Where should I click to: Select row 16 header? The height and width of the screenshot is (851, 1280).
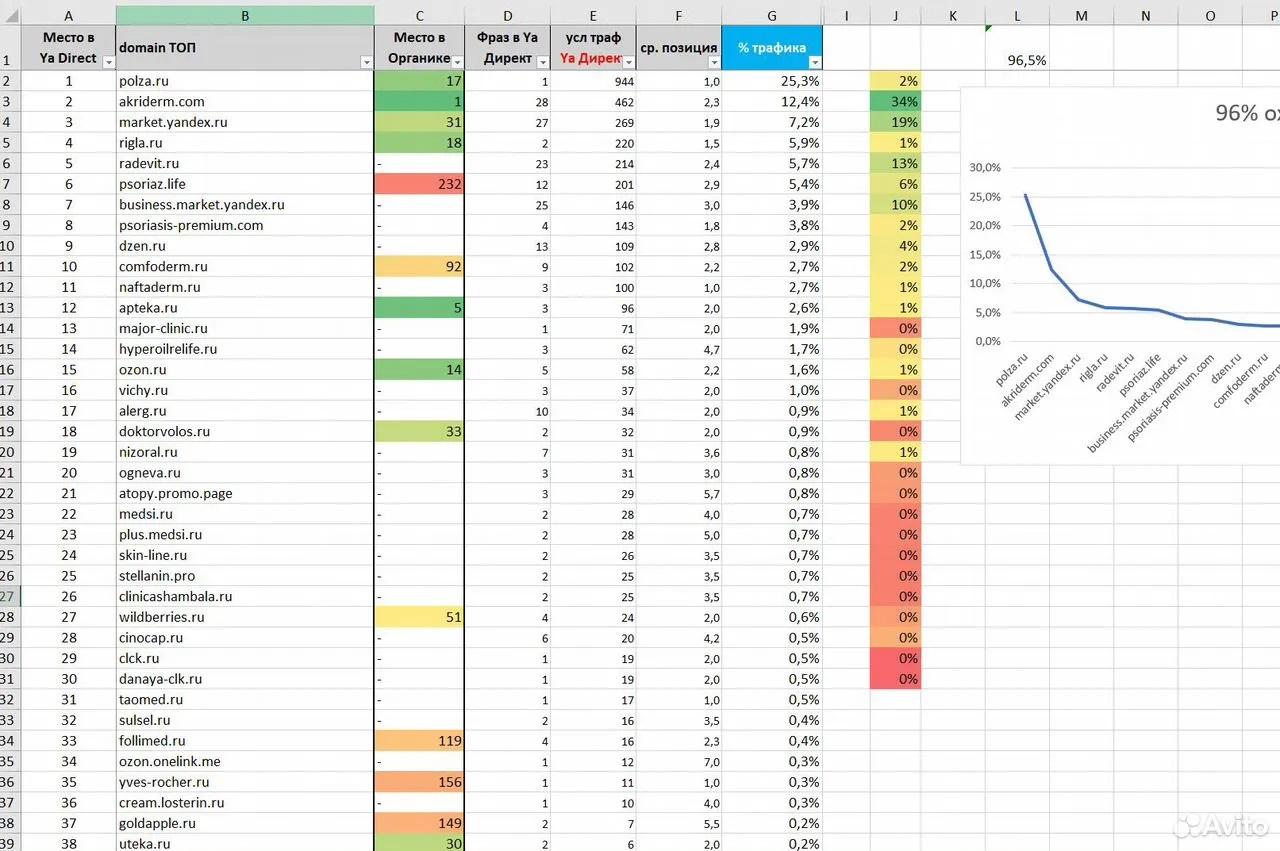(10, 370)
